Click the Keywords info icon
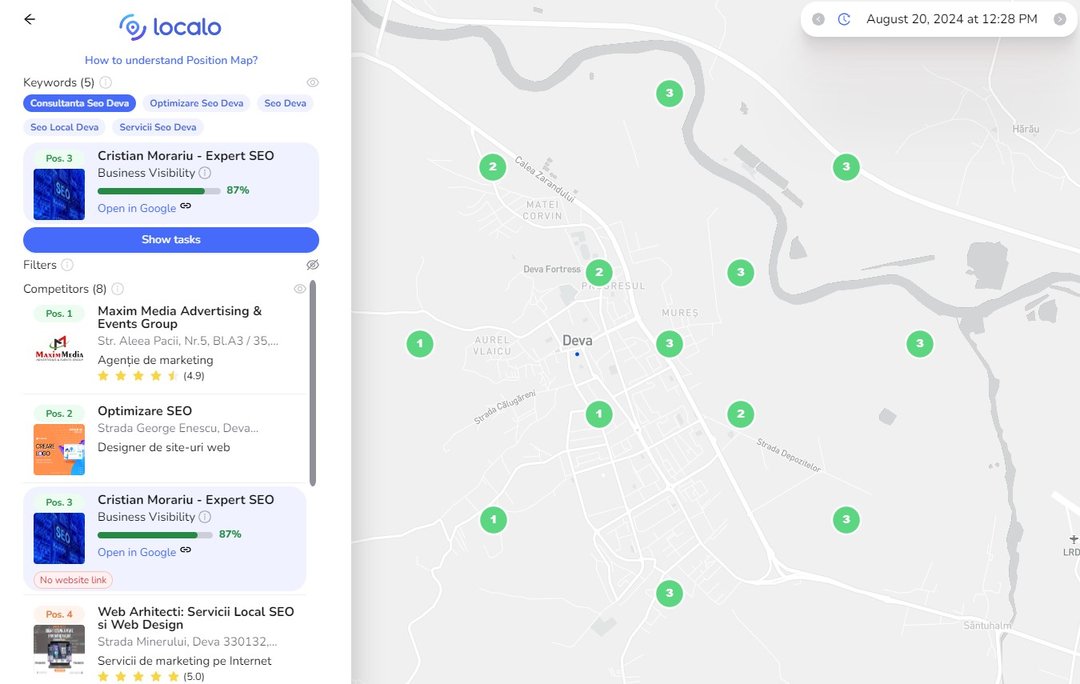The image size is (1080, 684). click(106, 83)
